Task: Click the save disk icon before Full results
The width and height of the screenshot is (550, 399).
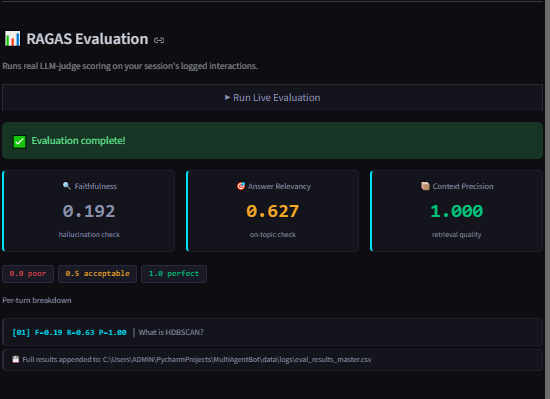Action: click(x=15, y=359)
